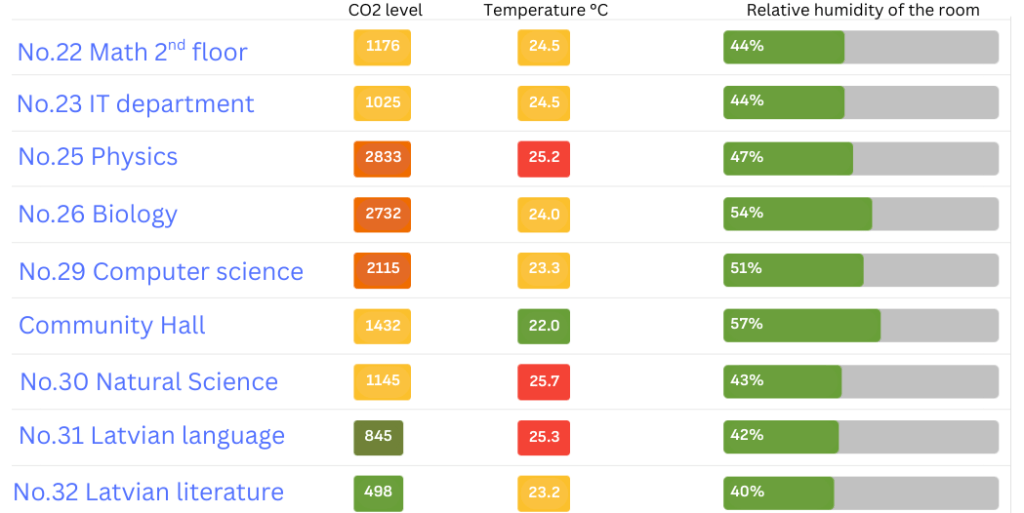
Task: Click the green 22.0 temperature badge
Action: pyautogui.click(x=543, y=326)
